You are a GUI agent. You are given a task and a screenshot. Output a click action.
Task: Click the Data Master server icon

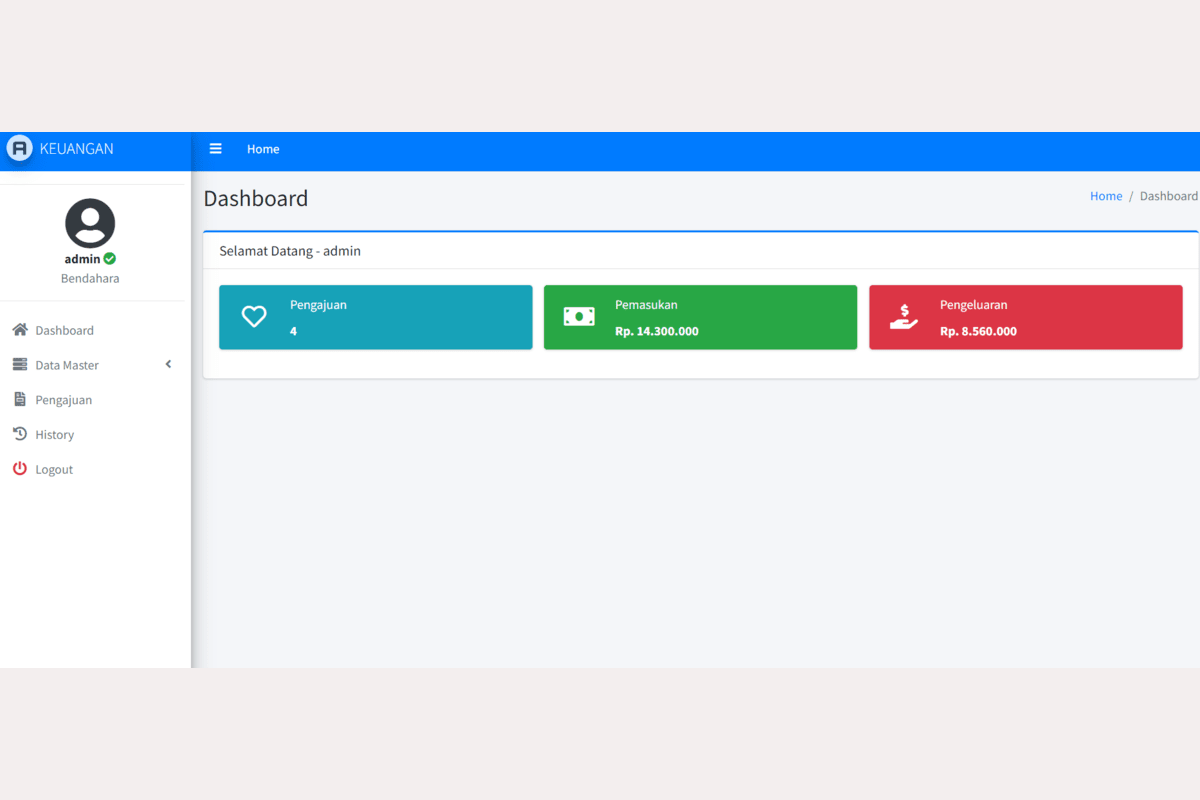pos(20,365)
